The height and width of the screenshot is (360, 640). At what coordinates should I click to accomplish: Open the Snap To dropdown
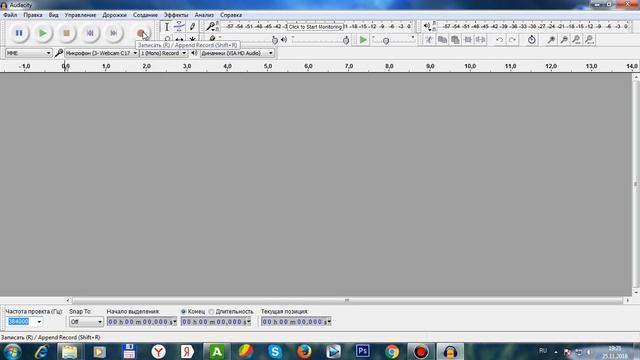tap(86, 322)
